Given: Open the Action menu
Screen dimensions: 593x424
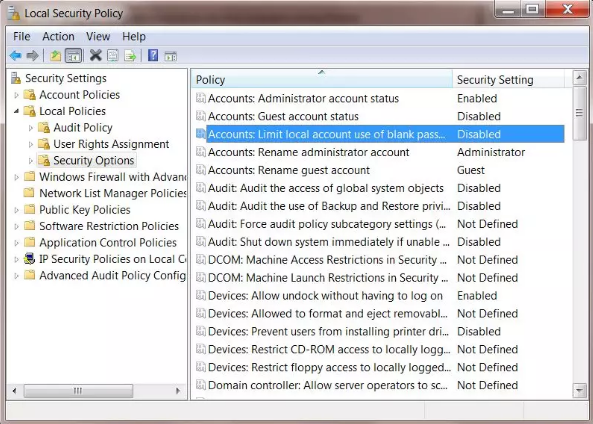Looking at the screenshot, I should (x=58, y=36).
